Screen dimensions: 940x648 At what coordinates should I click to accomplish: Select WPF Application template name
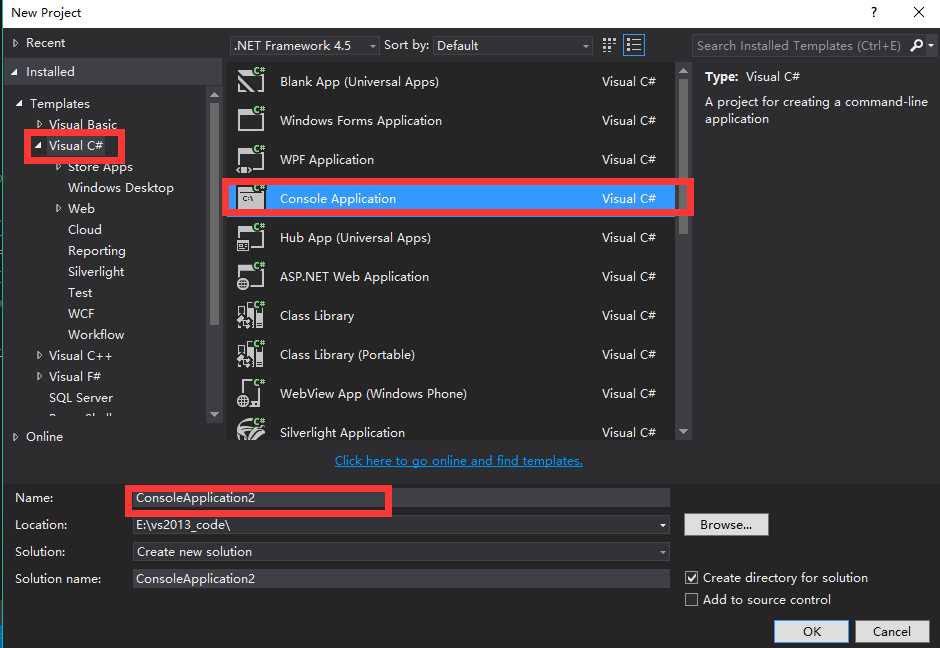(327, 159)
